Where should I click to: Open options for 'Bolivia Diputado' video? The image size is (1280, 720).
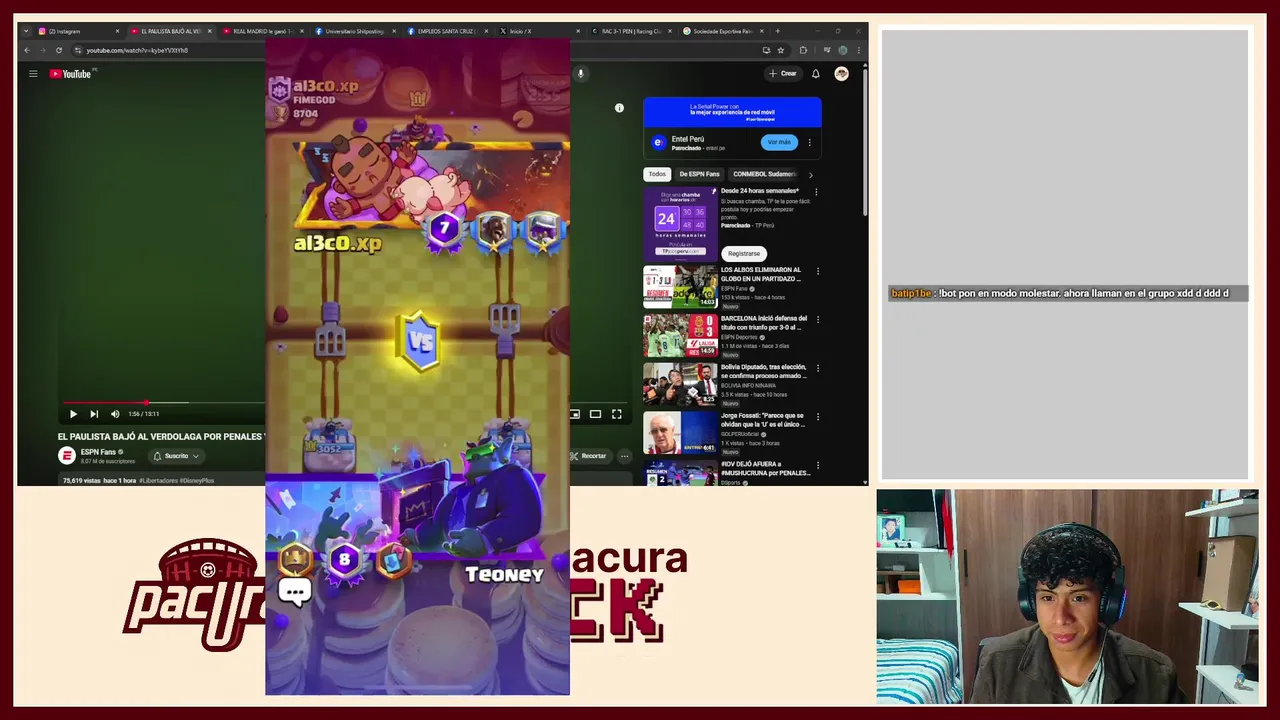click(x=817, y=368)
